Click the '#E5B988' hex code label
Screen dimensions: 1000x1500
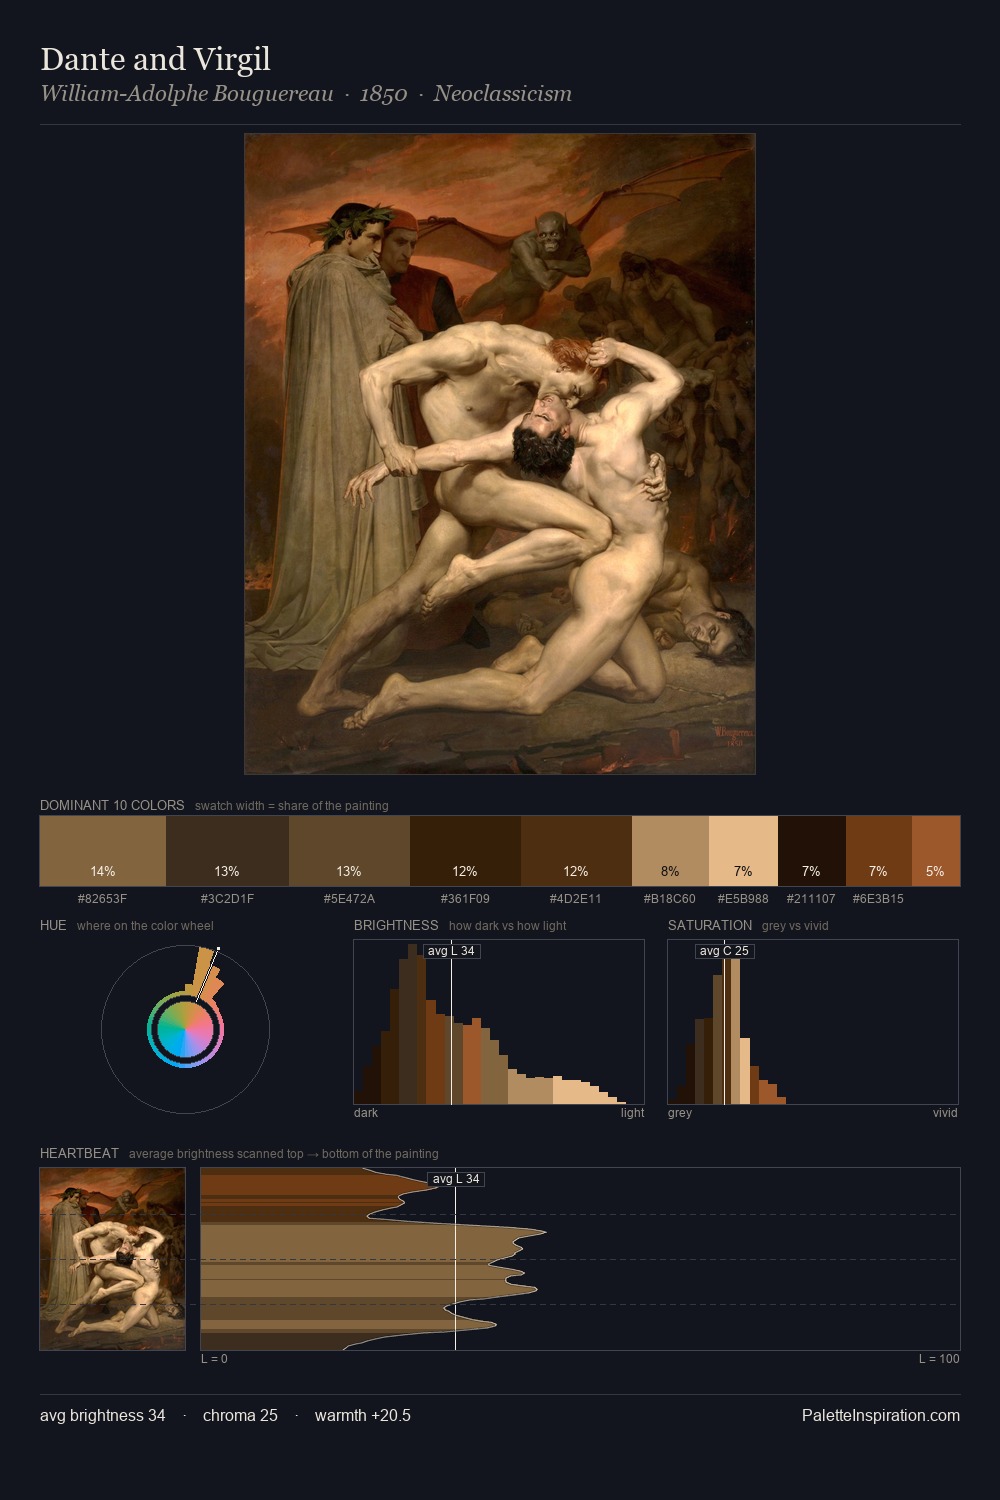click(743, 898)
